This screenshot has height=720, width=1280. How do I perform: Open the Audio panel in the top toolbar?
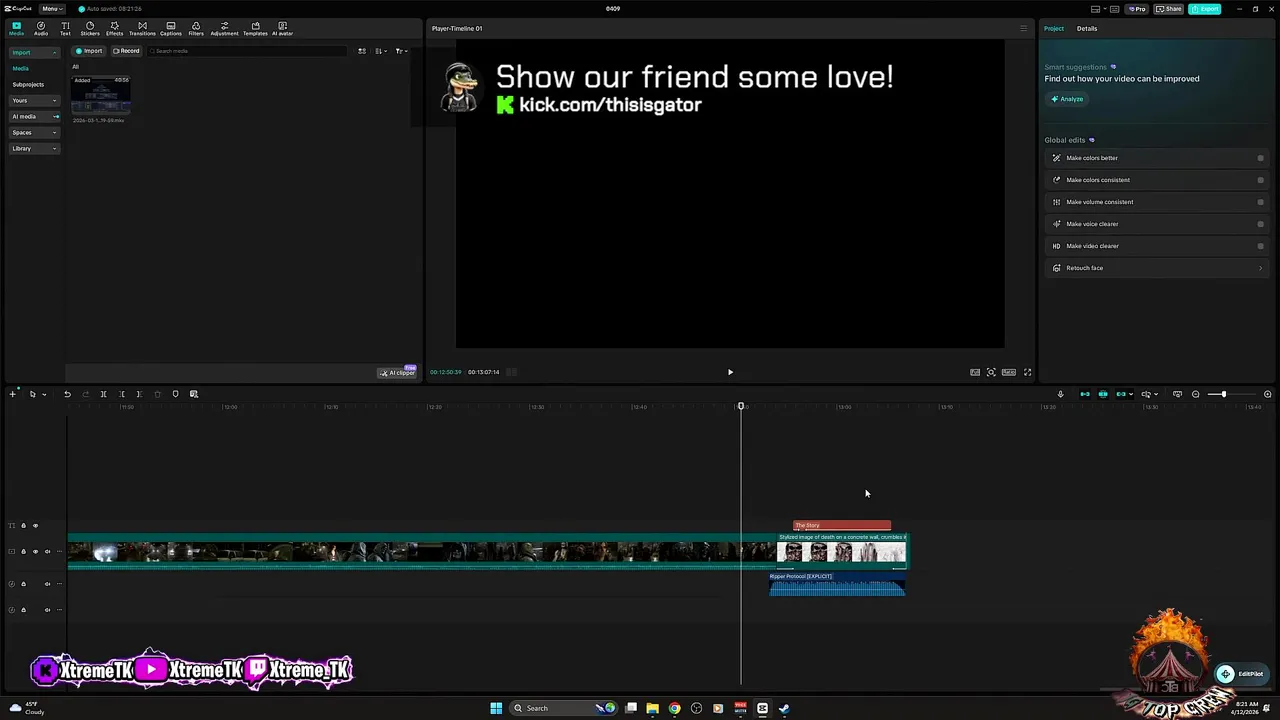click(x=41, y=28)
